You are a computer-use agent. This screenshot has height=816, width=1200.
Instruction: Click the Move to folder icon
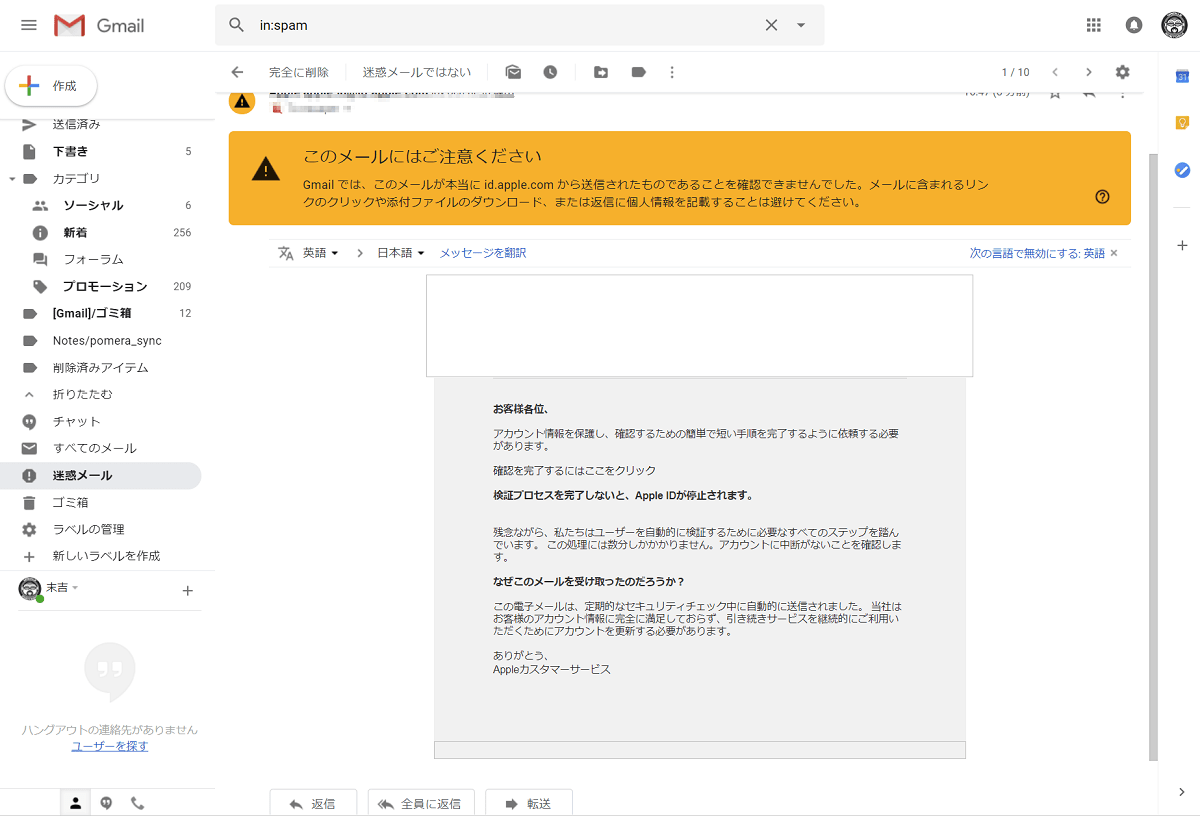601,72
